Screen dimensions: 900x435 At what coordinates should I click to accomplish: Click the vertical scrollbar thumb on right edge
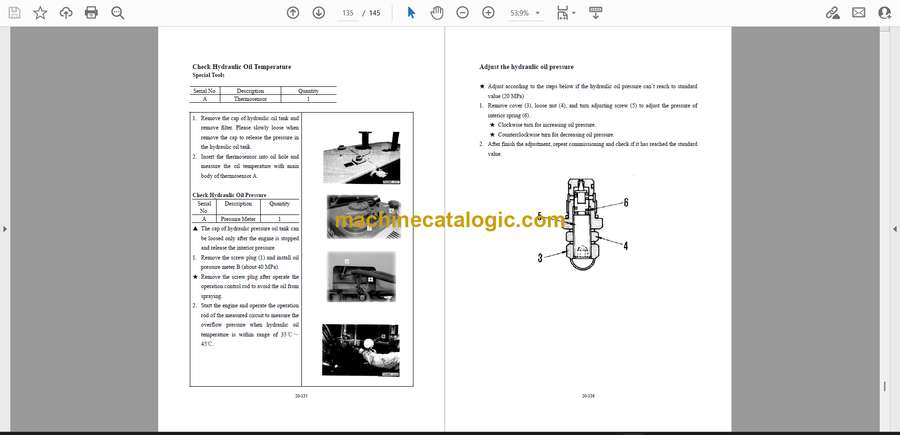[885, 387]
